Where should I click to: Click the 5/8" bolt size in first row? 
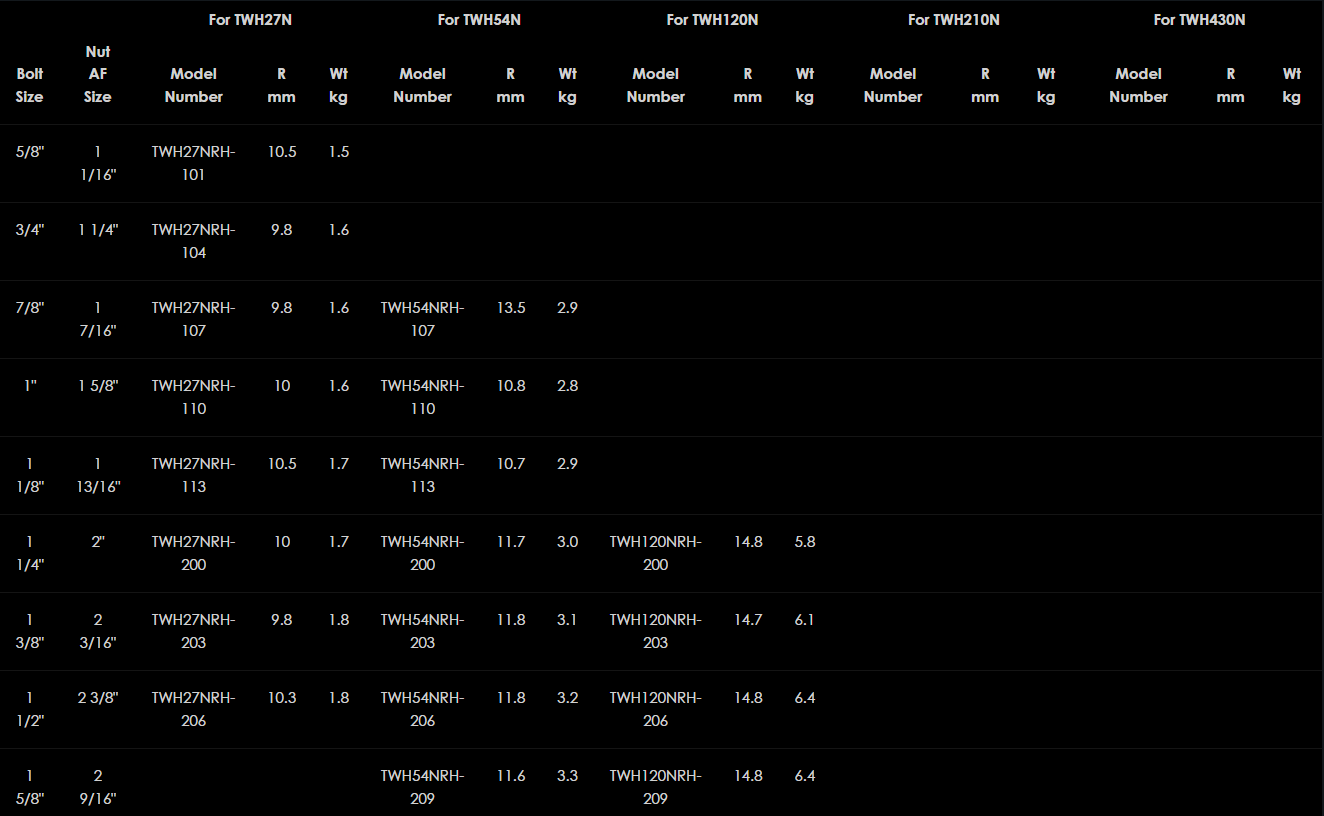(30, 152)
